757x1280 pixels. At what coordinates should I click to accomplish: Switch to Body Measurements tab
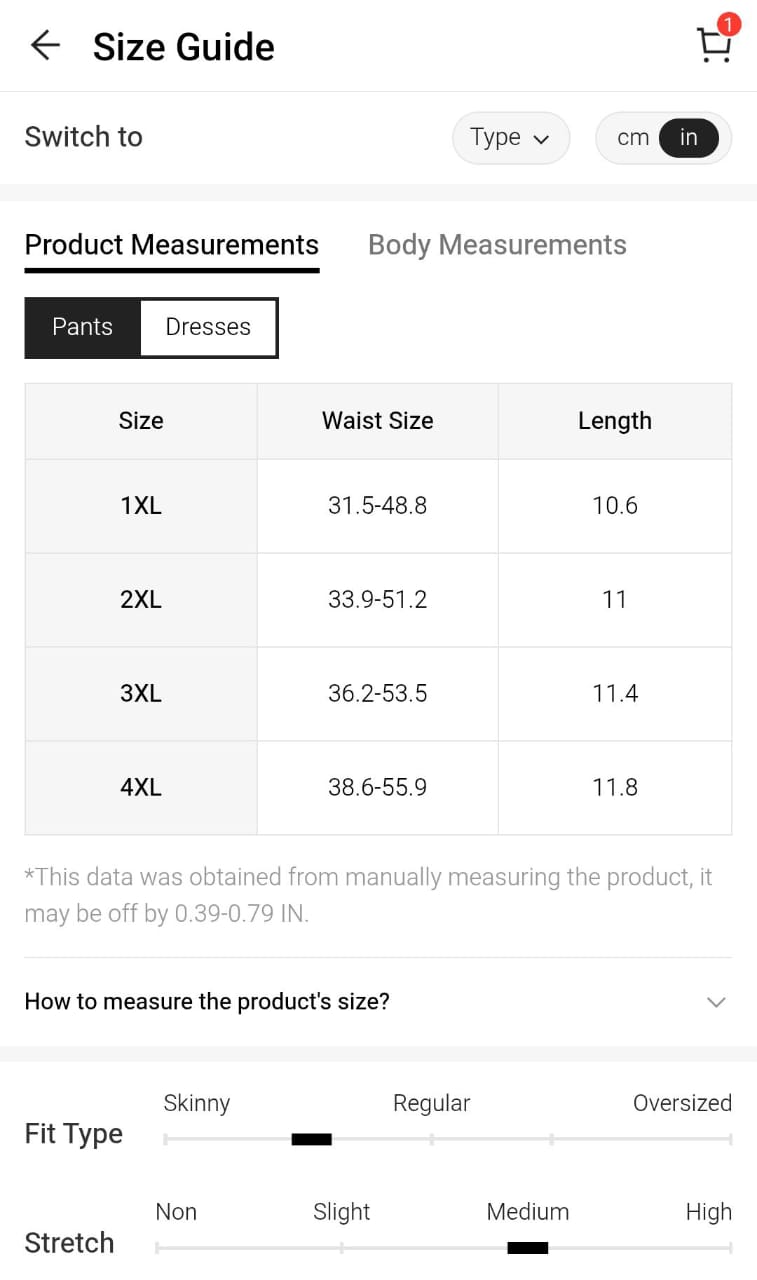pos(497,245)
